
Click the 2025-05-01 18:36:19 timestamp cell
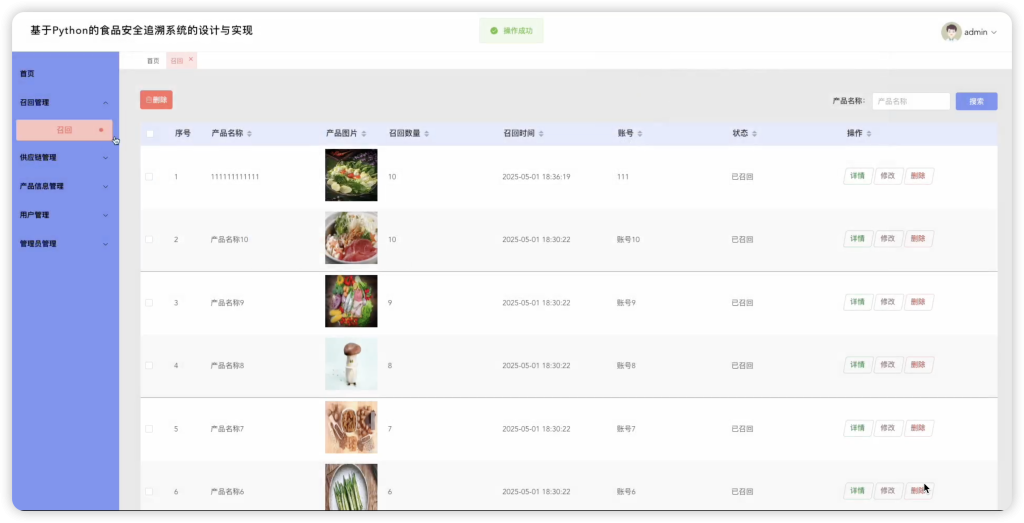click(x=536, y=177)
